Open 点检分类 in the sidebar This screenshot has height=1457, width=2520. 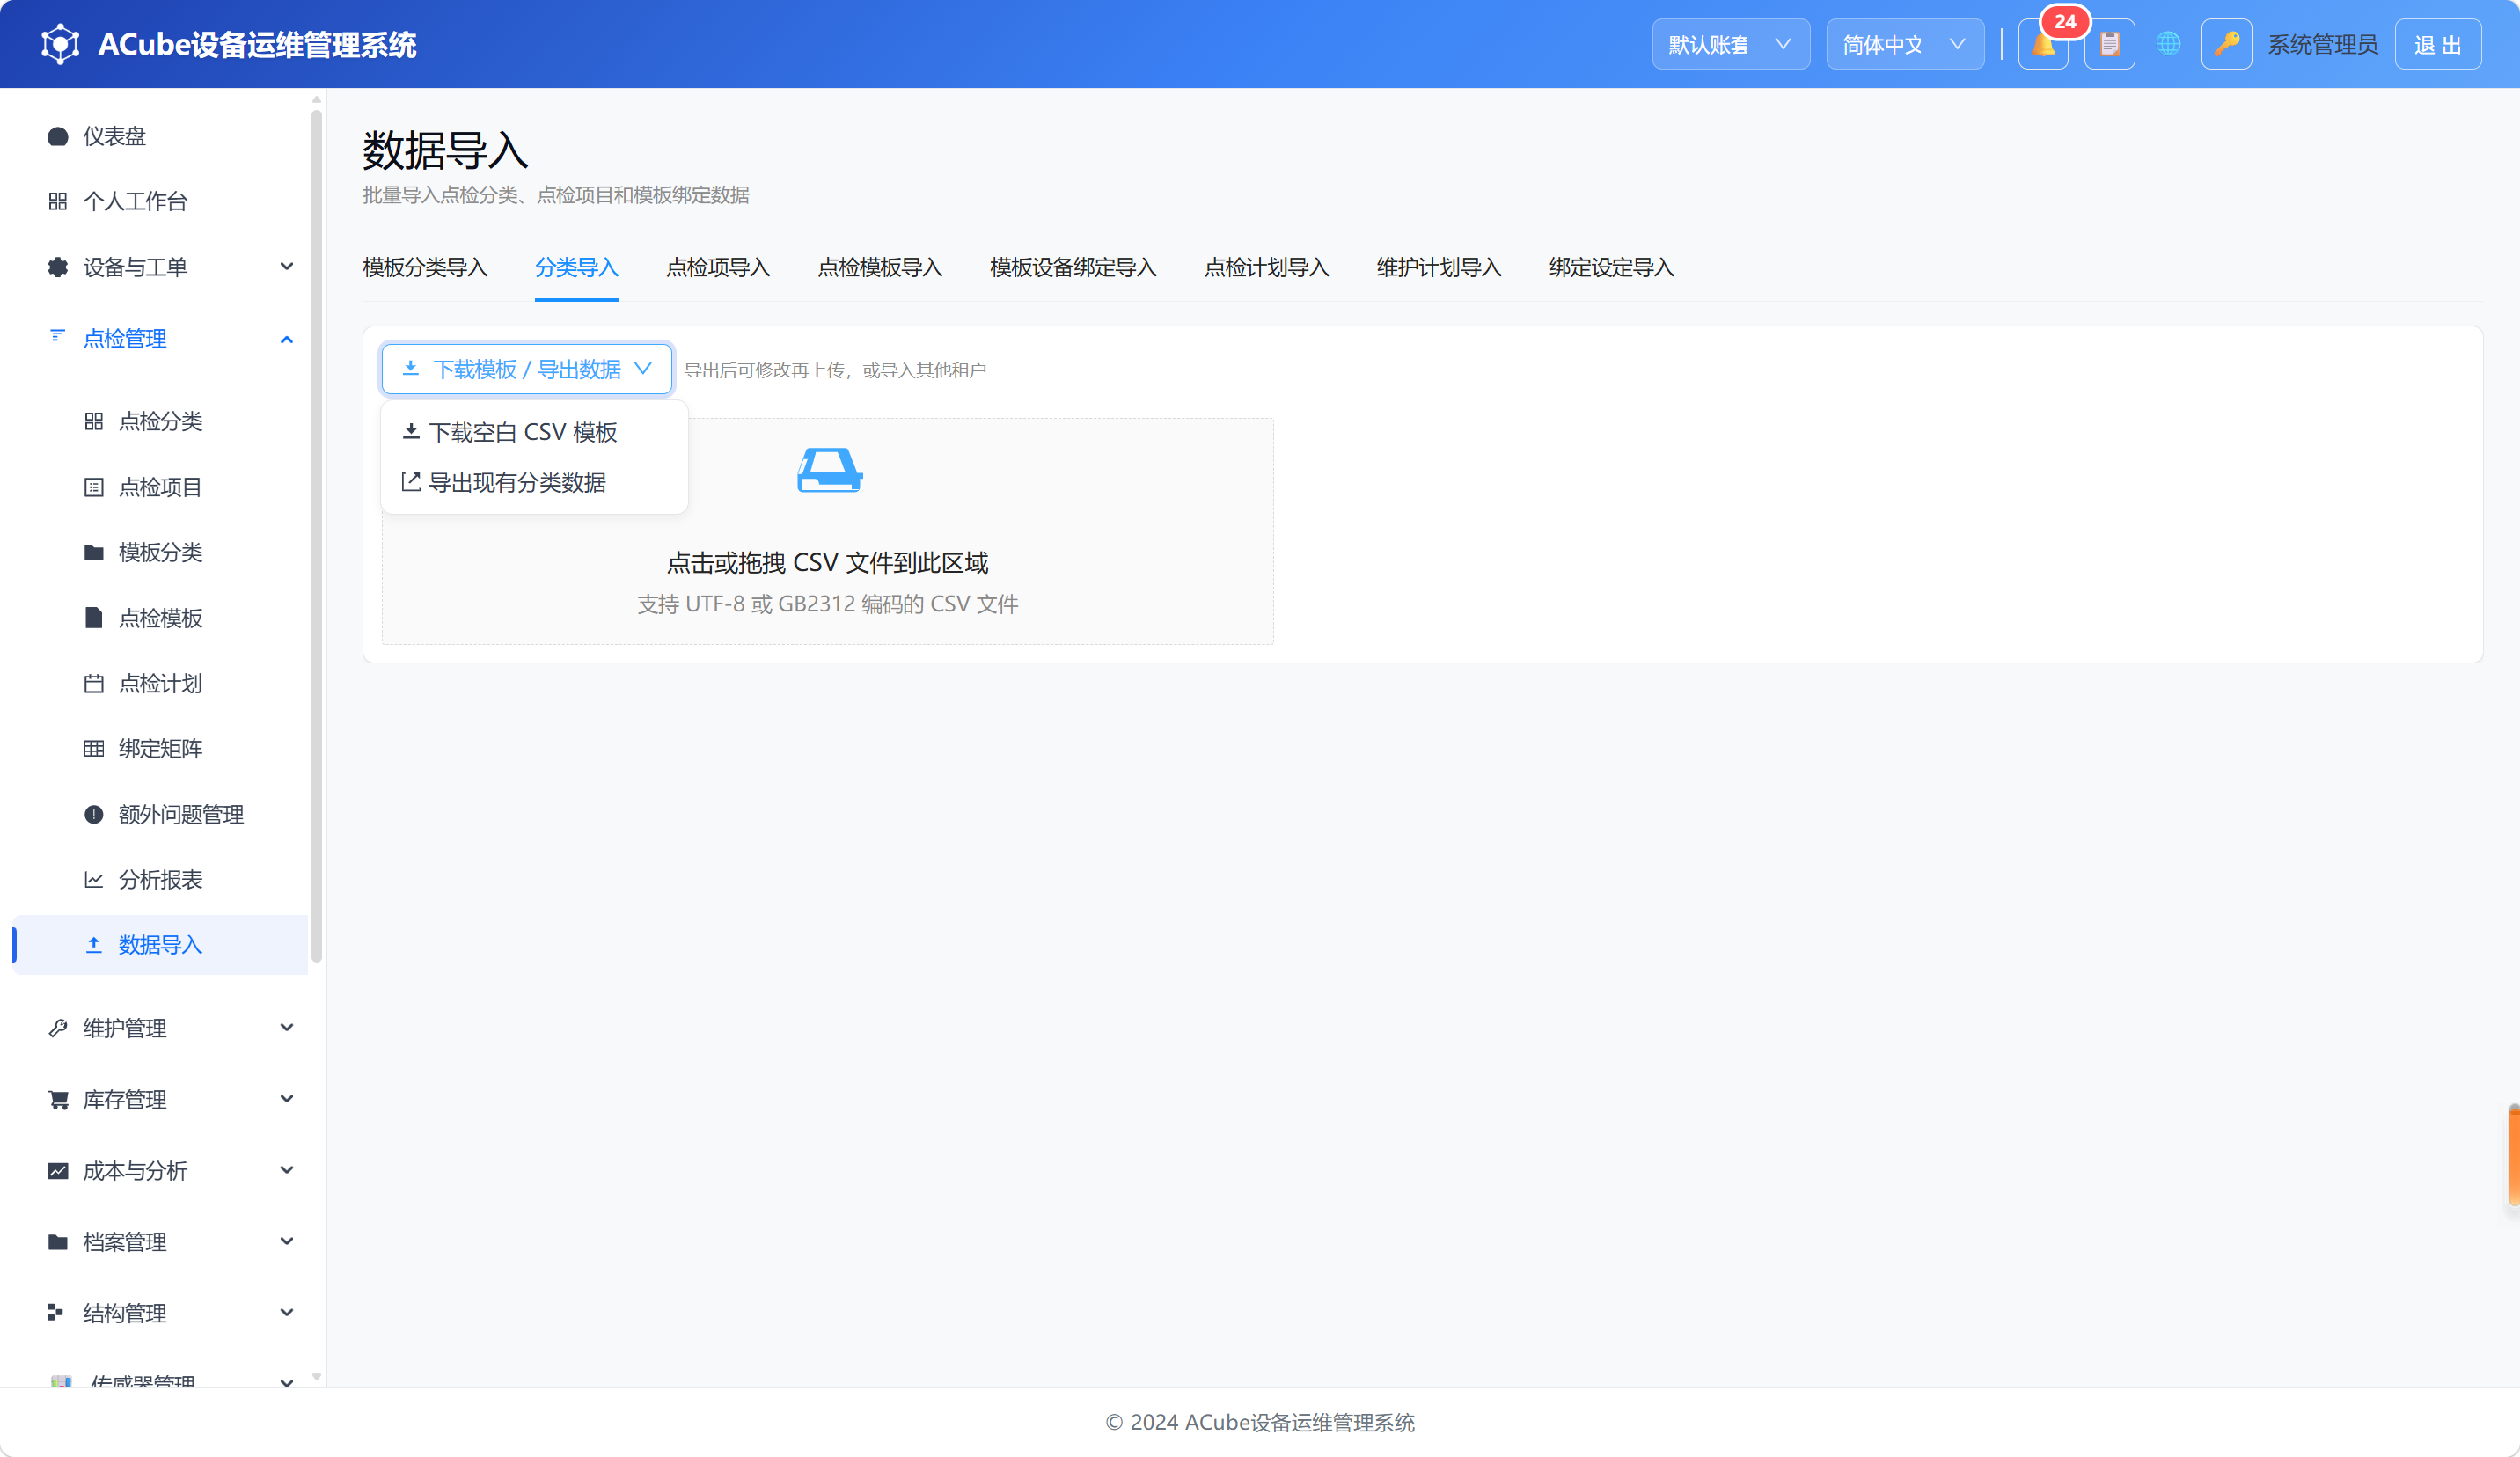pyautogui.click(x=160, y=421)
